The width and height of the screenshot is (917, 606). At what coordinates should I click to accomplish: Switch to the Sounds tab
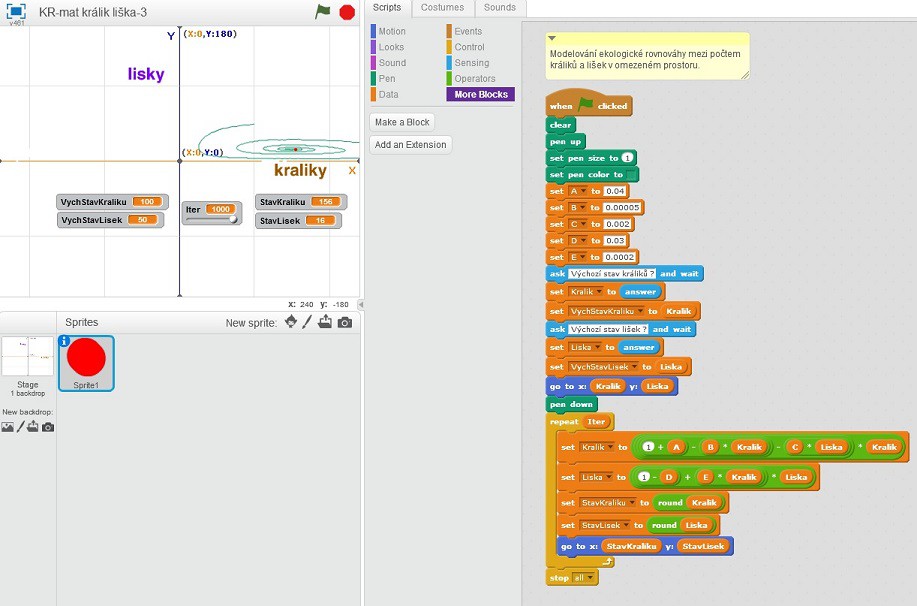click(x=499, y=7)
